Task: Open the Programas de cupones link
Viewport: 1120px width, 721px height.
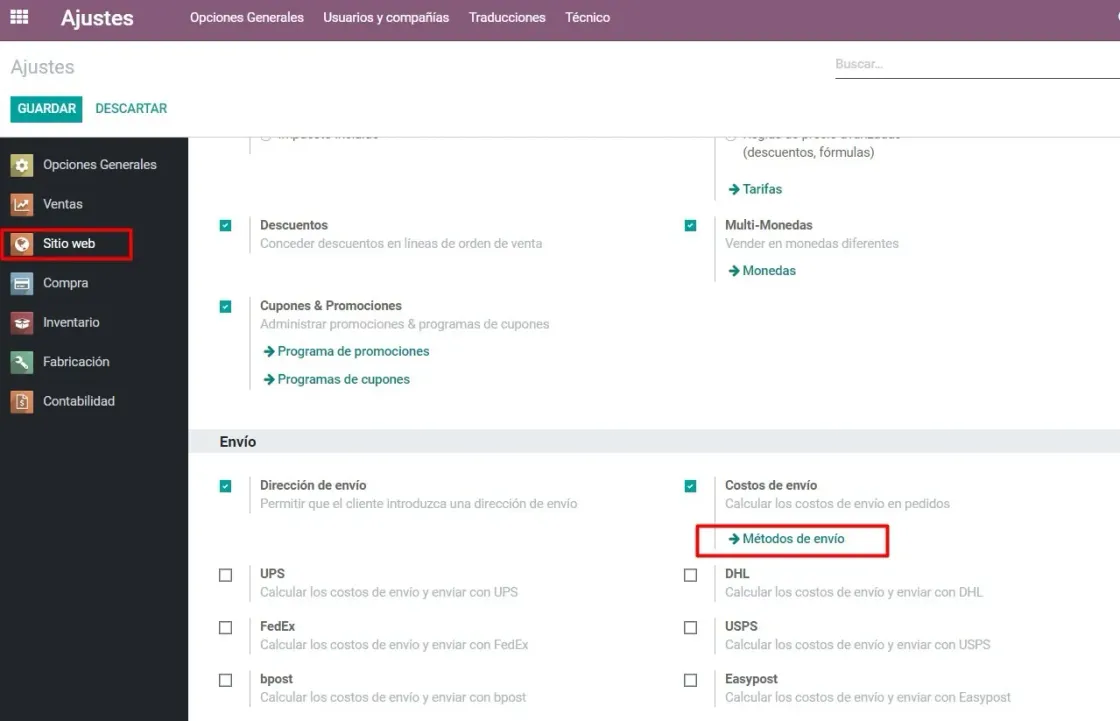Action: [x=343, y=379]
